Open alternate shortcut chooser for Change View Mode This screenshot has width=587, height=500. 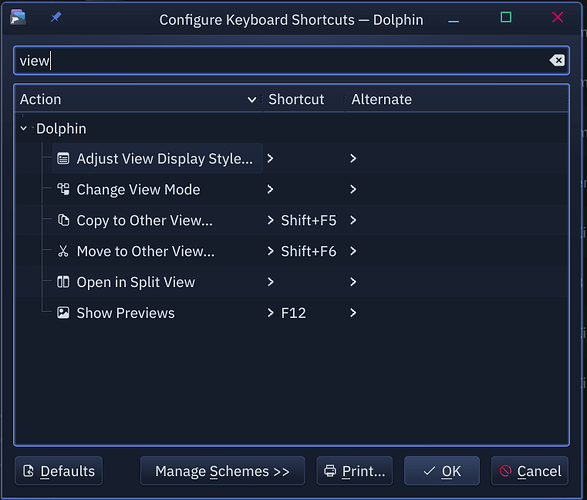[353, 189]
